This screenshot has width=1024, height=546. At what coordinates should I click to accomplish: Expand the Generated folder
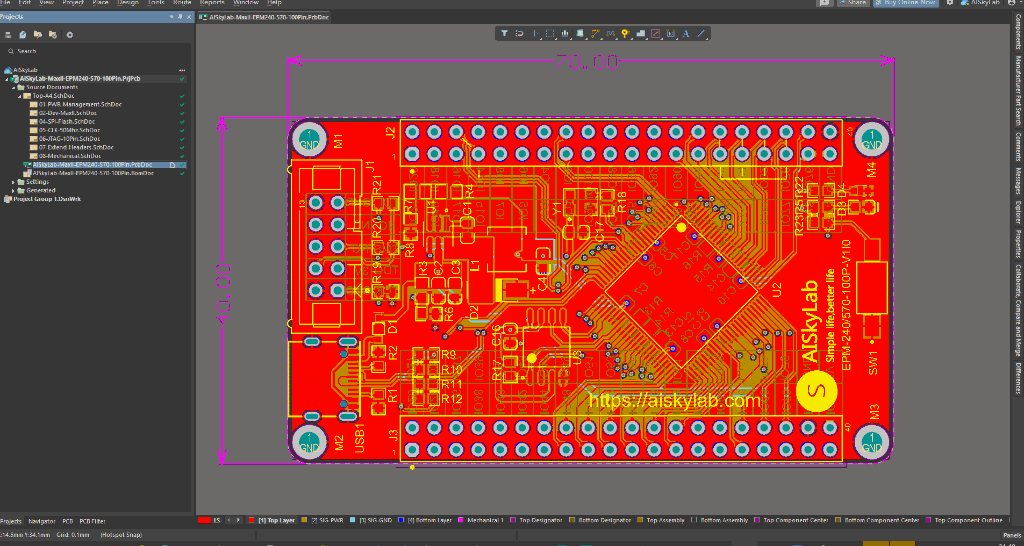tap(13, 190)
